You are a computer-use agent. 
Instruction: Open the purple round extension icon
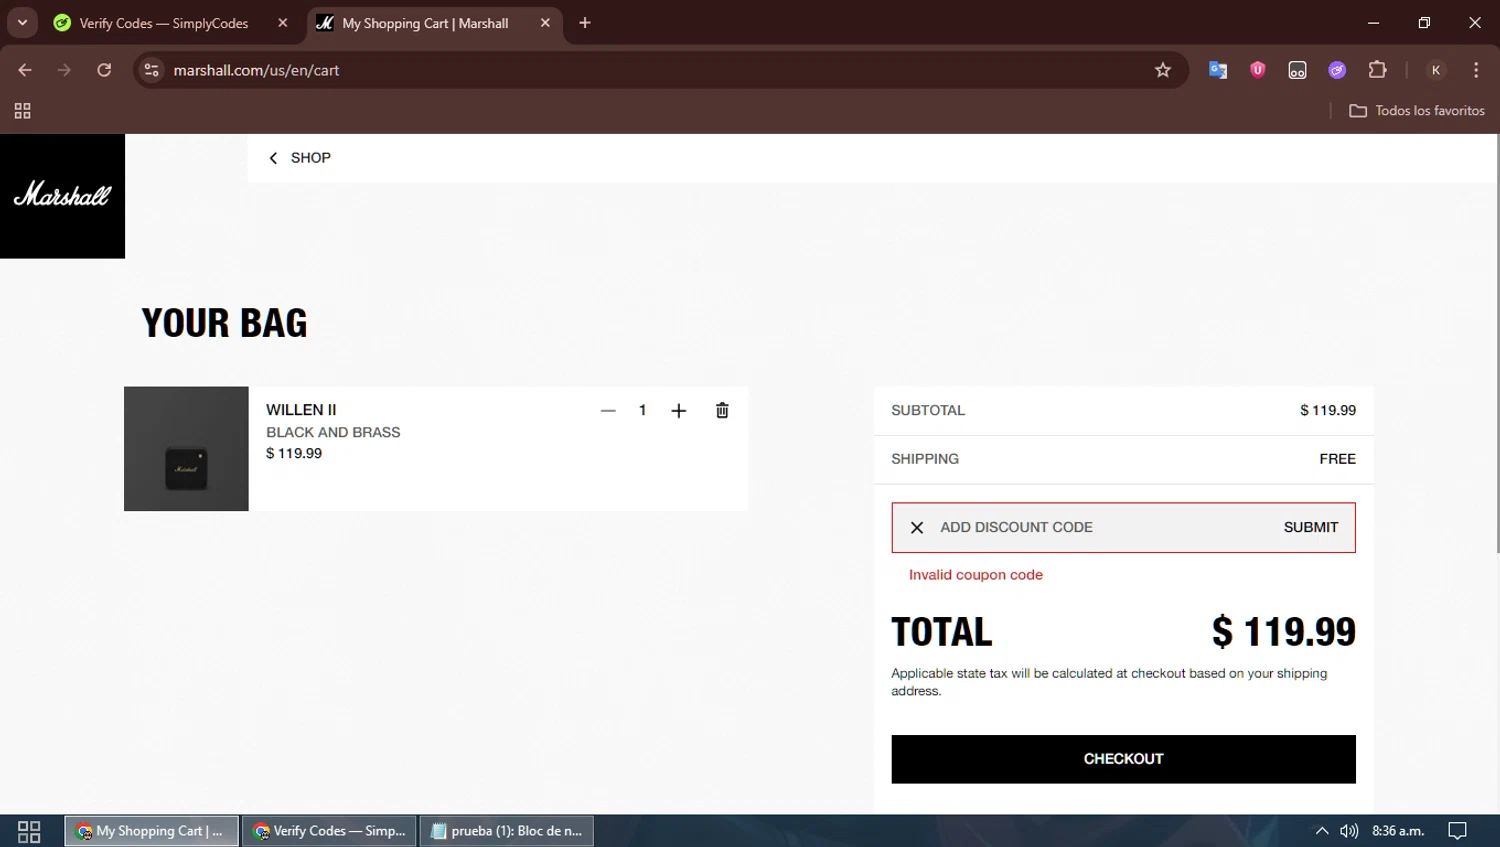1337,70
